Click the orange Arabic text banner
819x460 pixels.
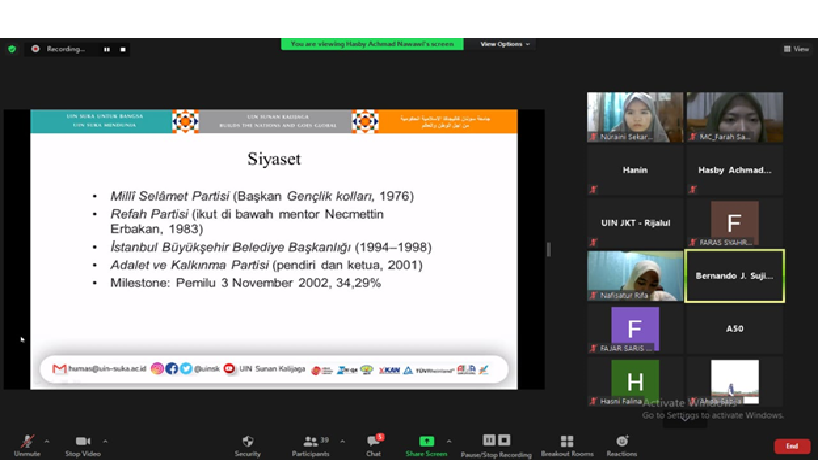[x=447, y=121]
